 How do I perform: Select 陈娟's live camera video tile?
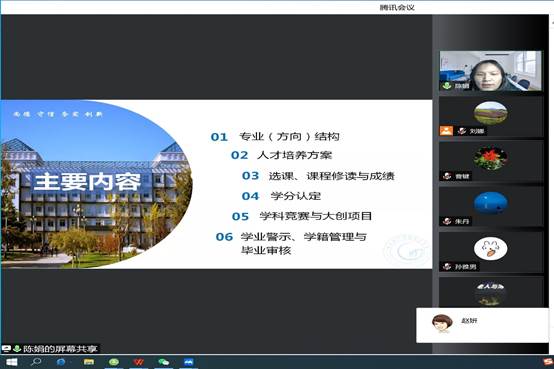point(490,71)
